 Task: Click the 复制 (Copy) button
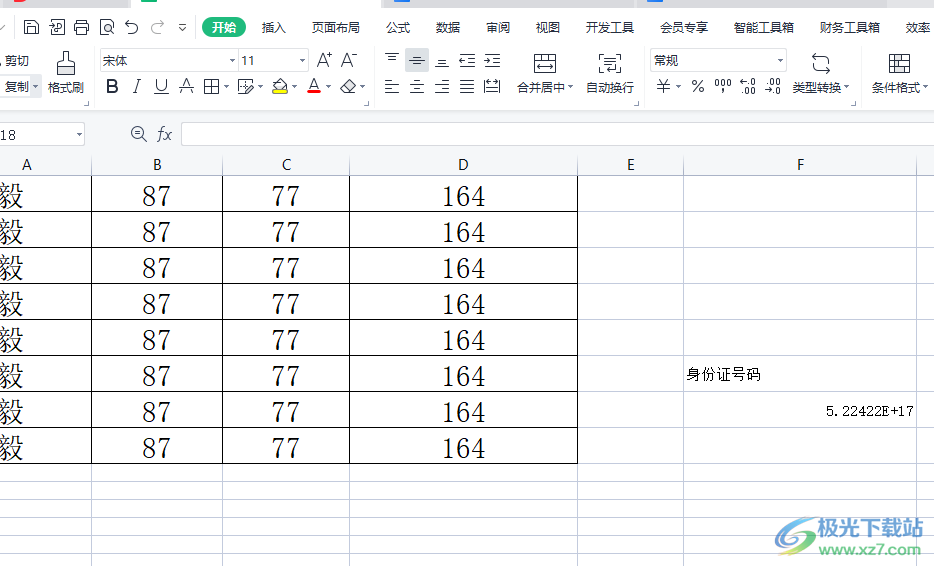[x=17, y=87]
